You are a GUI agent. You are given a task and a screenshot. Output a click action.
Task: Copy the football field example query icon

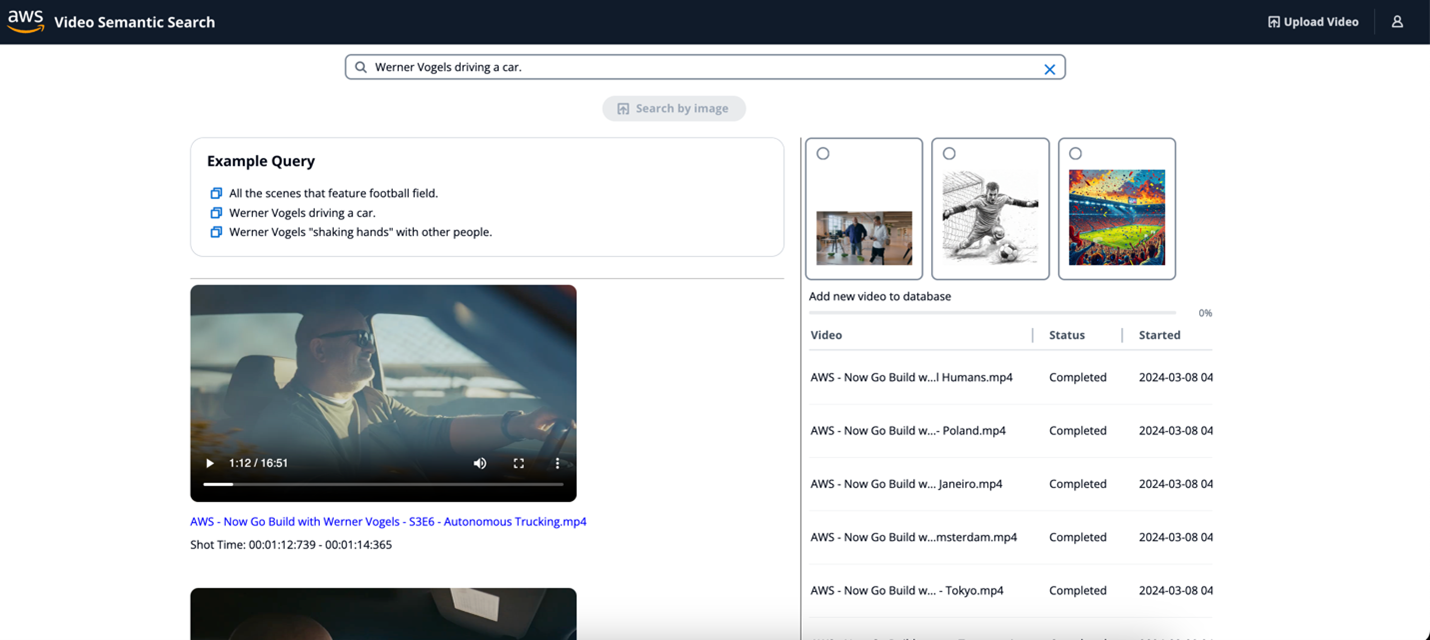point(216,192)
